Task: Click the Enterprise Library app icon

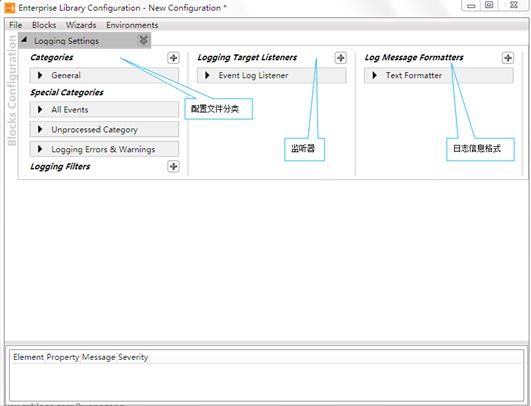Action: [x=9, y=8]
